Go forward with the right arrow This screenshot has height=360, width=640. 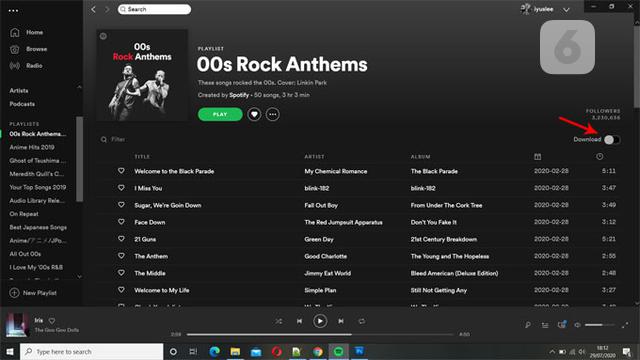[x=107, y=9]
